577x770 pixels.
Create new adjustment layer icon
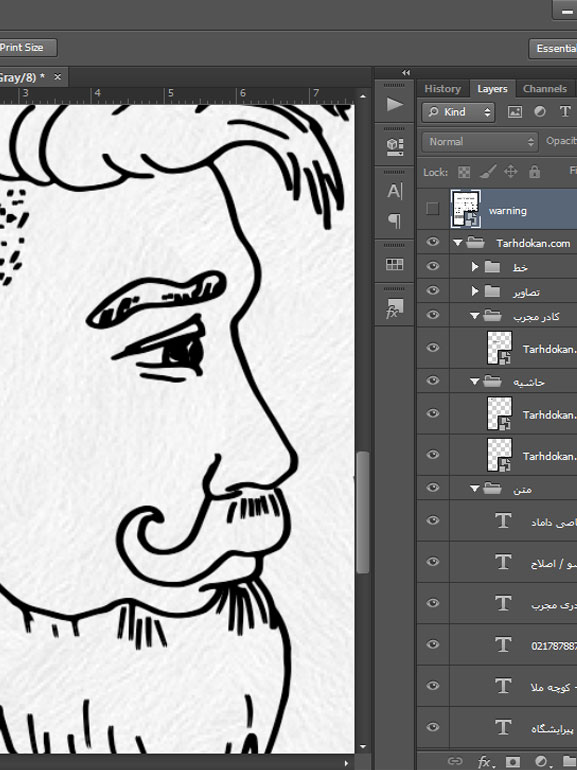[542, 762]
